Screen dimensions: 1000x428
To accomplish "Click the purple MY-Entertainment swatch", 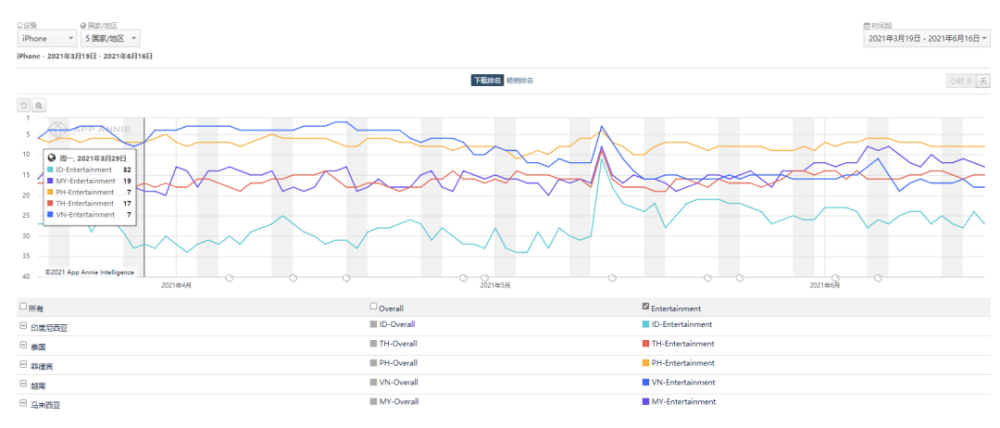I will pos(645,401).
